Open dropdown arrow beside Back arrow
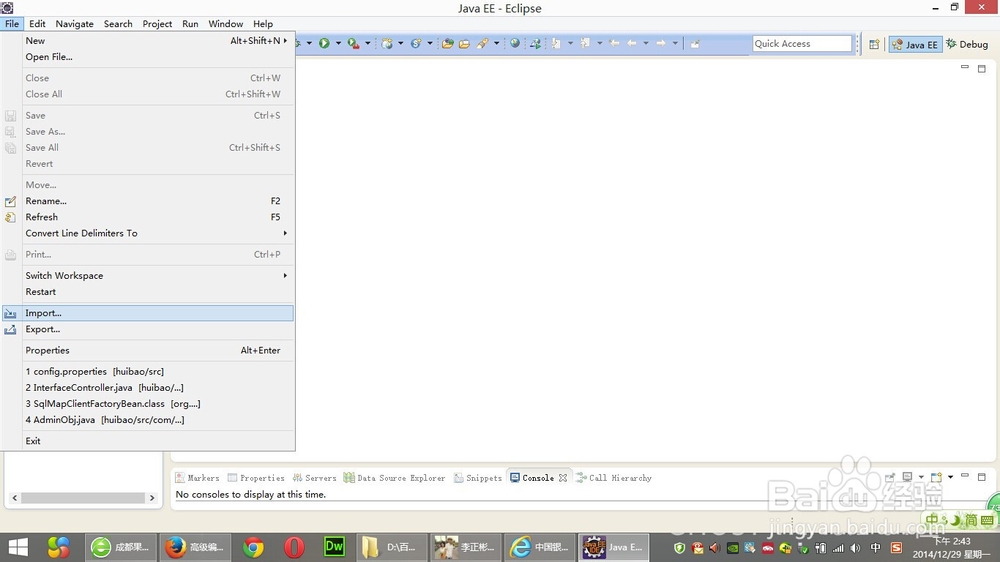This screenshot has width=1000, height=562. click(645, 43)
